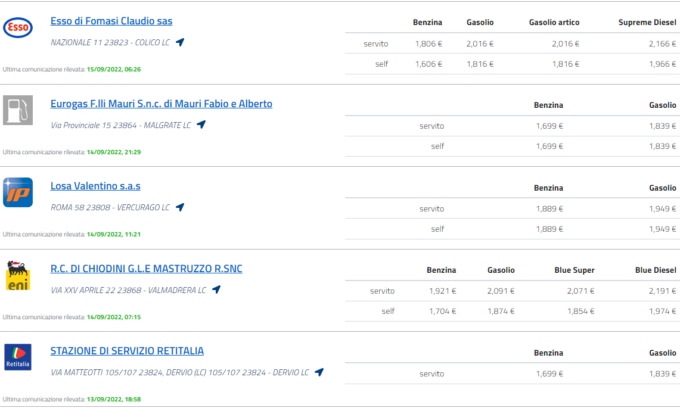This screenshot has width=680, height=408.
Task: Open Eurogas F.lli Mauri S.n.c. station link
Action: point(161,104)
